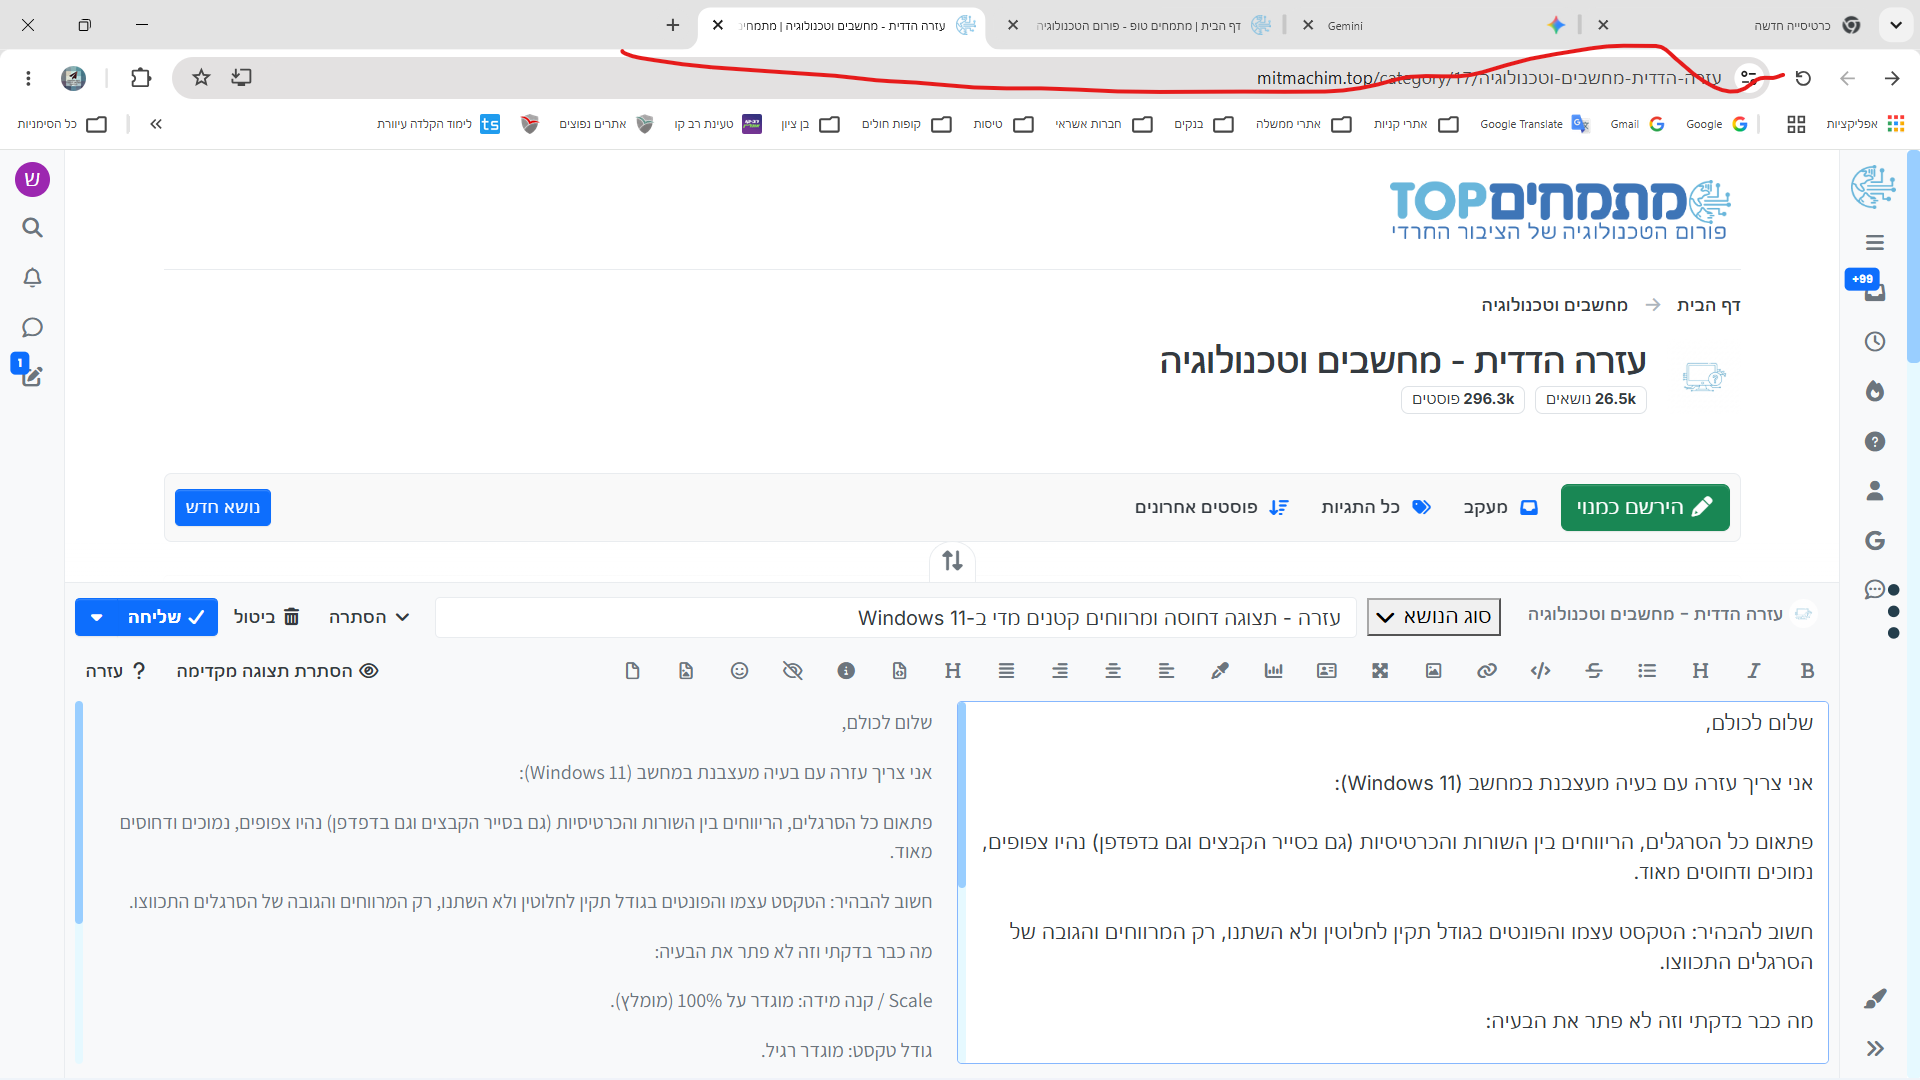1920x1080 pixels.
Task: Insert a hyperlink with the chain icon
Action: click(x=1487, y=671)
